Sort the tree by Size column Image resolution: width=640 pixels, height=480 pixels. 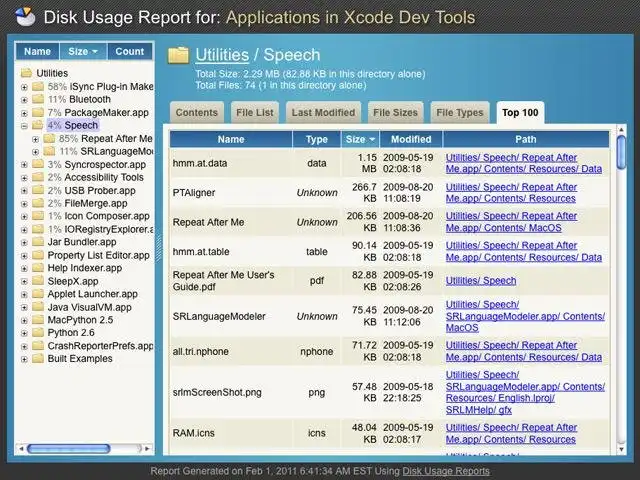(x=83, y=51)
